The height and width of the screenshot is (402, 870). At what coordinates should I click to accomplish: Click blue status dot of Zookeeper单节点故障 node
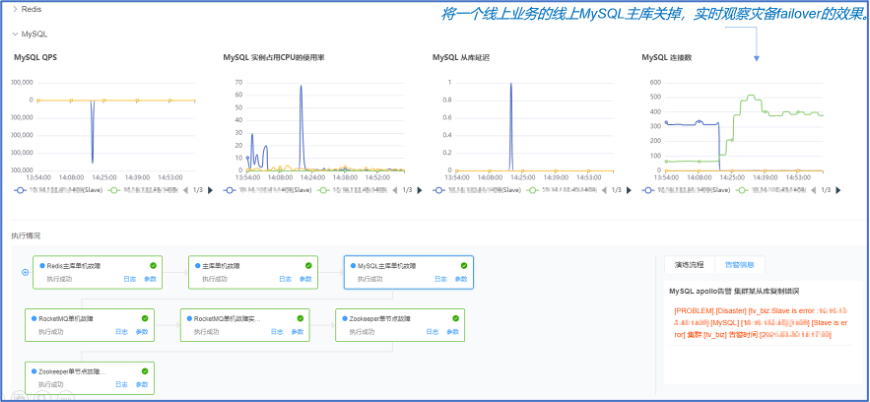pos(344,319)
